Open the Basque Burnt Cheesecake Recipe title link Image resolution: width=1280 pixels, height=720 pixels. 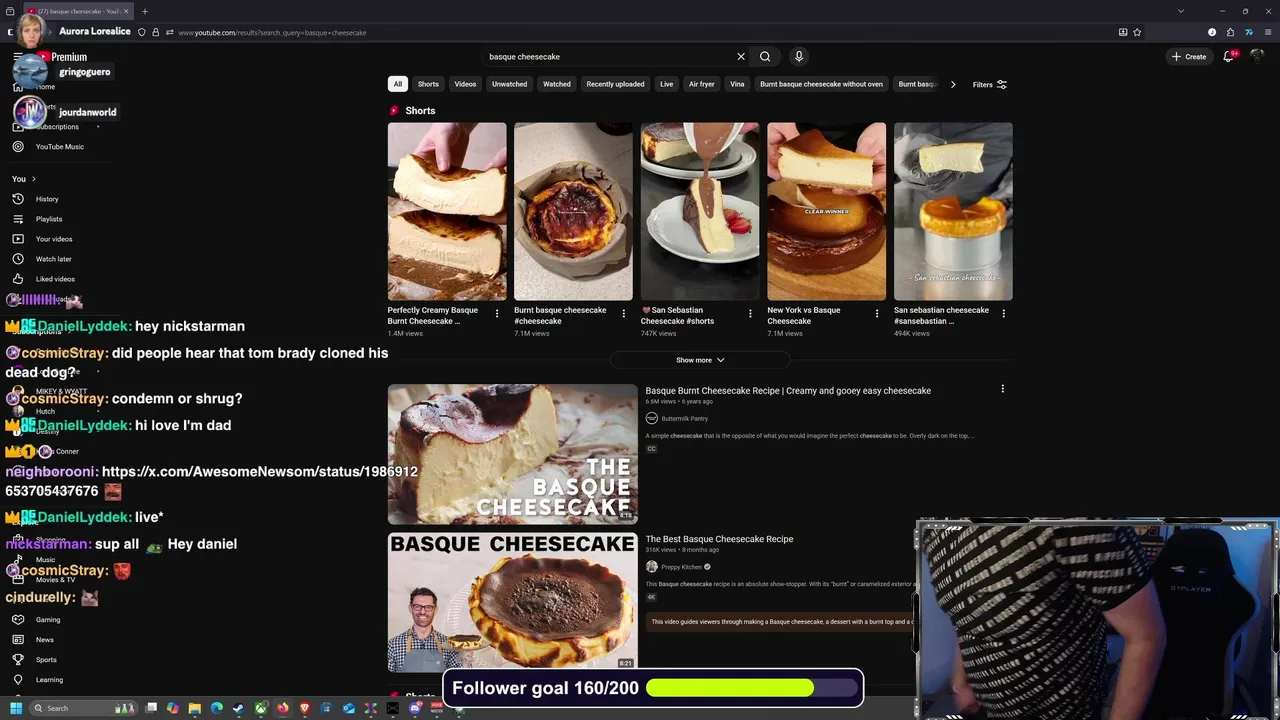coord(788,391)
